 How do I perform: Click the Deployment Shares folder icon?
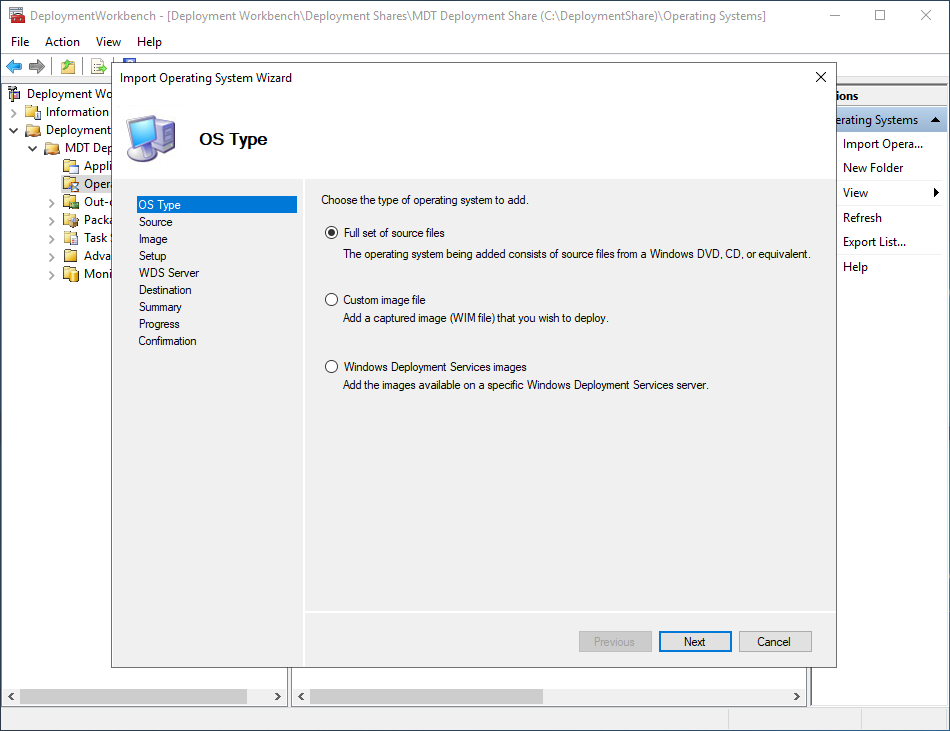click(33, 130)
